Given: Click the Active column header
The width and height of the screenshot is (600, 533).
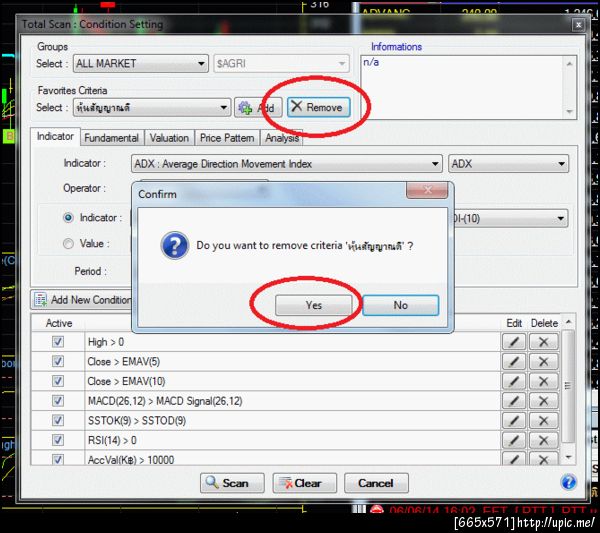Looking at the screenshot, I should coord(59,323).
